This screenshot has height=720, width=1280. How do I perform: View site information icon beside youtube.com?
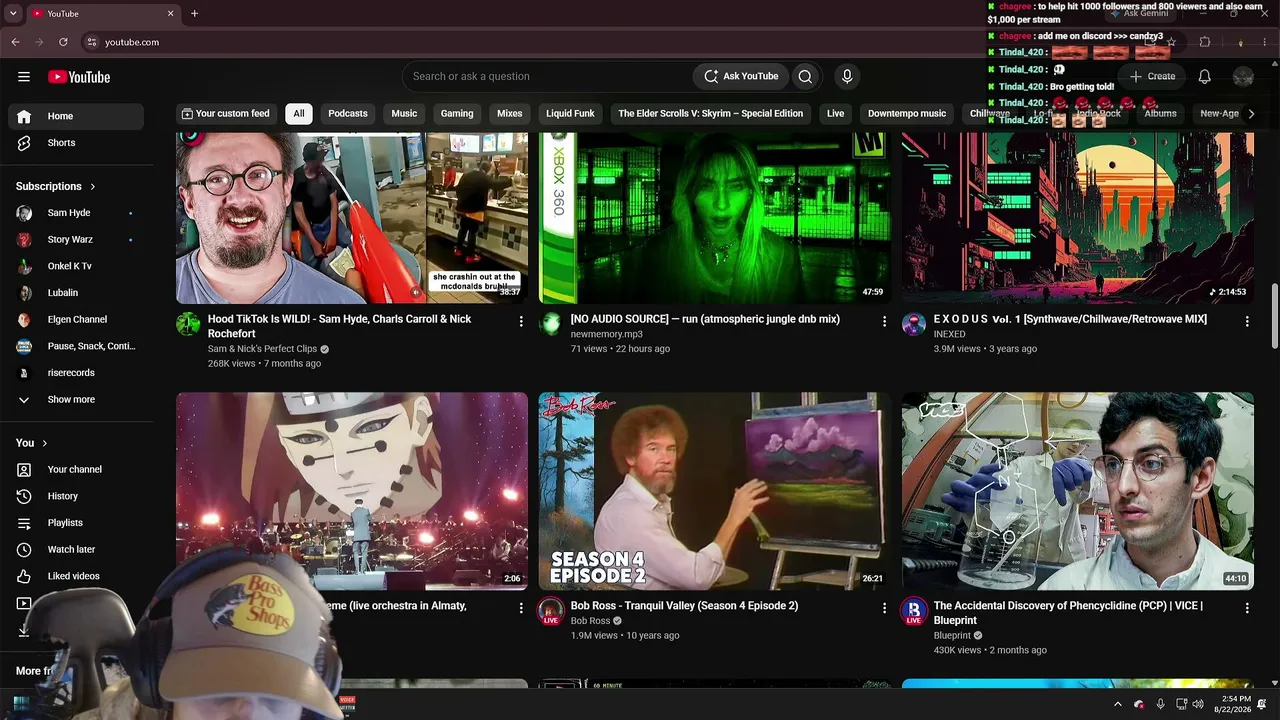(91, 42)
